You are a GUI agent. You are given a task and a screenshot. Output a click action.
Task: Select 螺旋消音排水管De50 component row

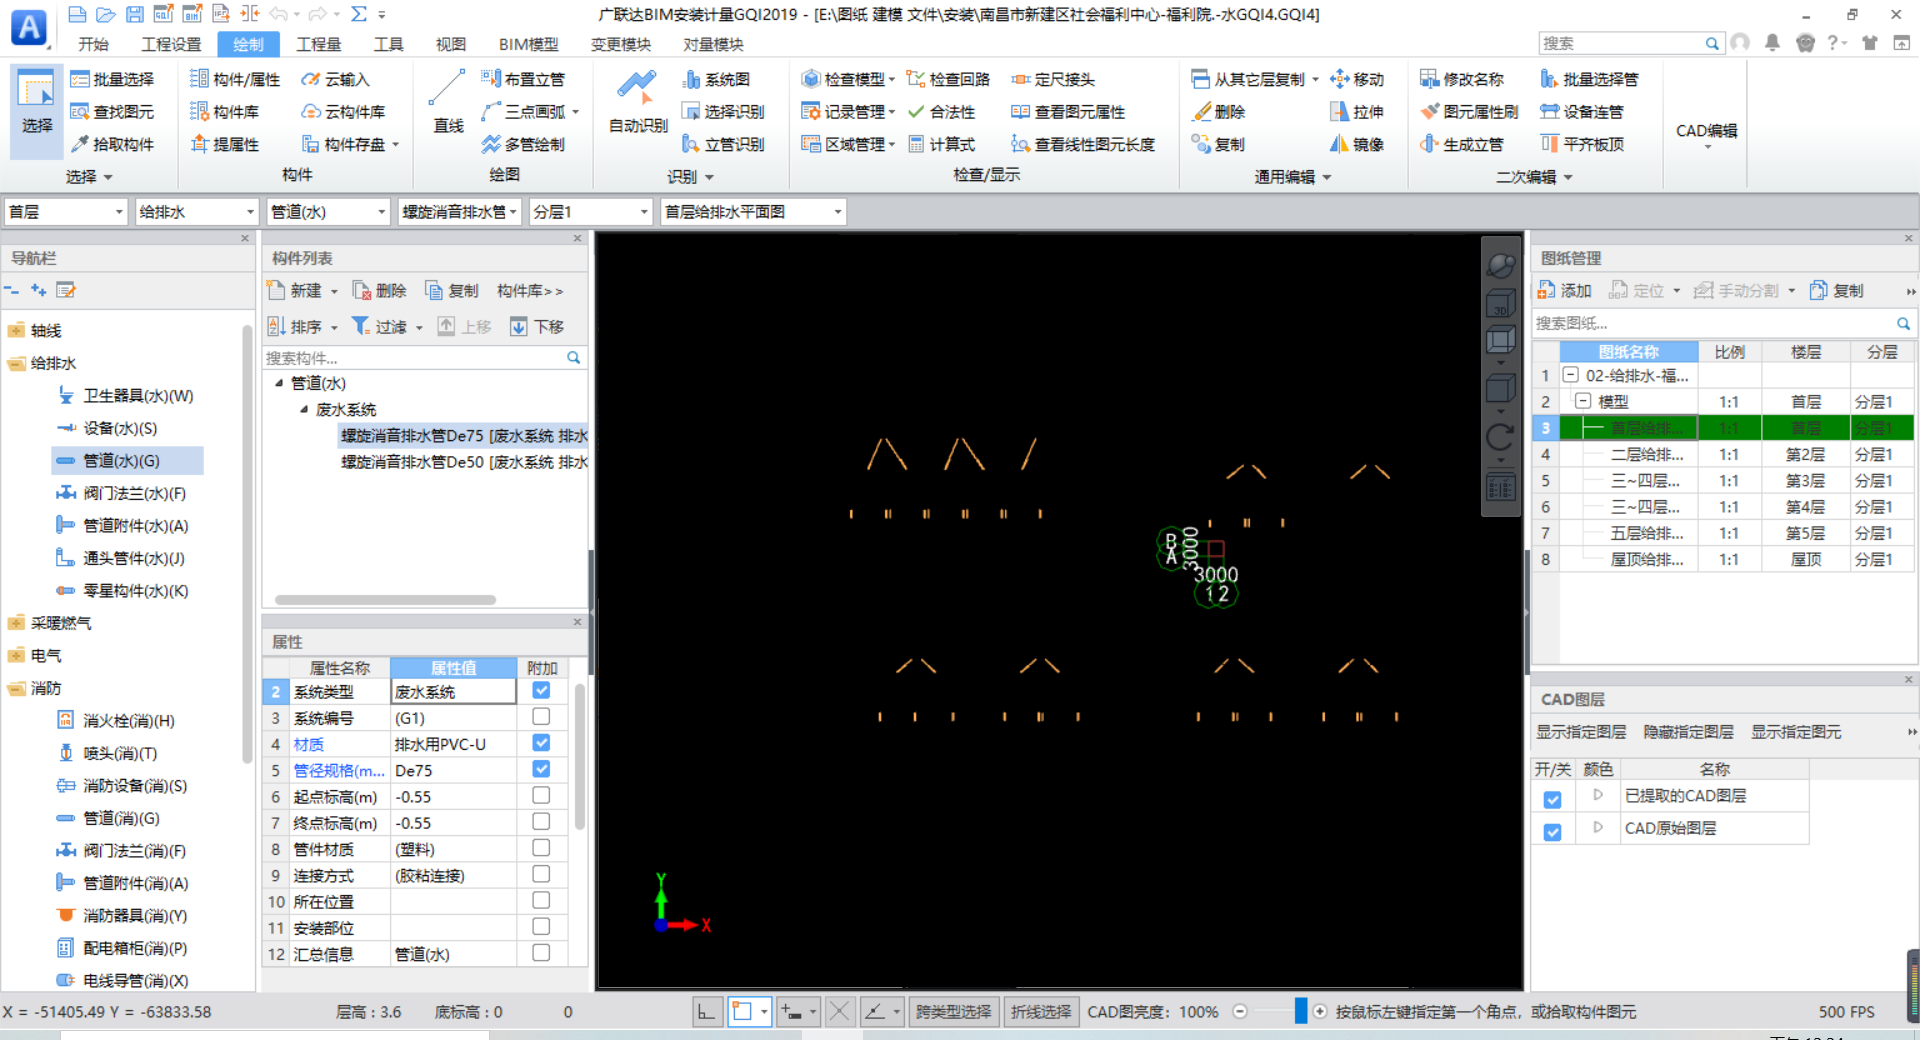(x=463, y=462)
